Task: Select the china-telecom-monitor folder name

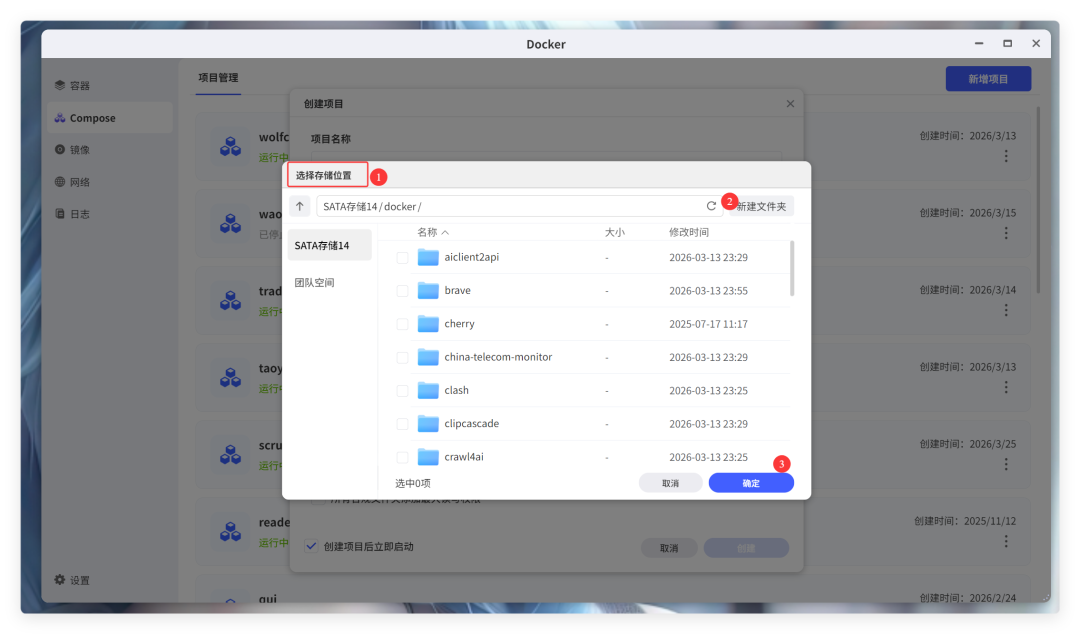Action: pyautogui.click(x=498, y=357)
